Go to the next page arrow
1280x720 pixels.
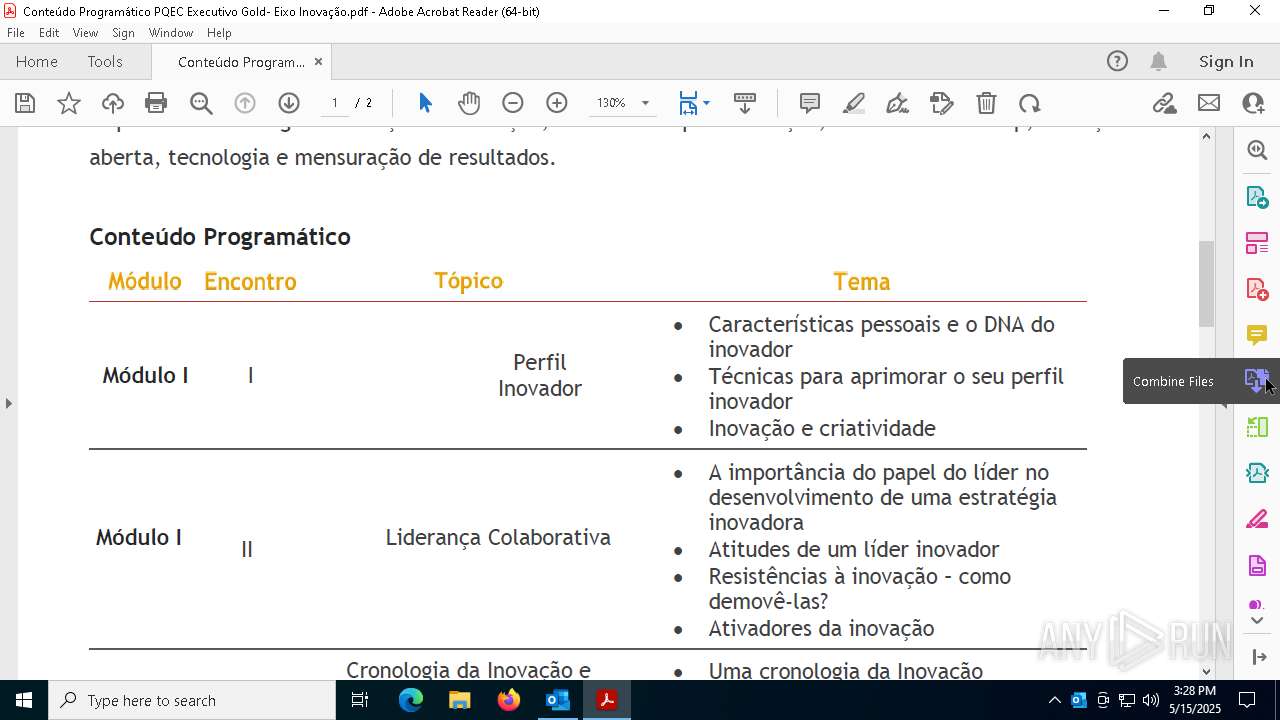point(289,103)
